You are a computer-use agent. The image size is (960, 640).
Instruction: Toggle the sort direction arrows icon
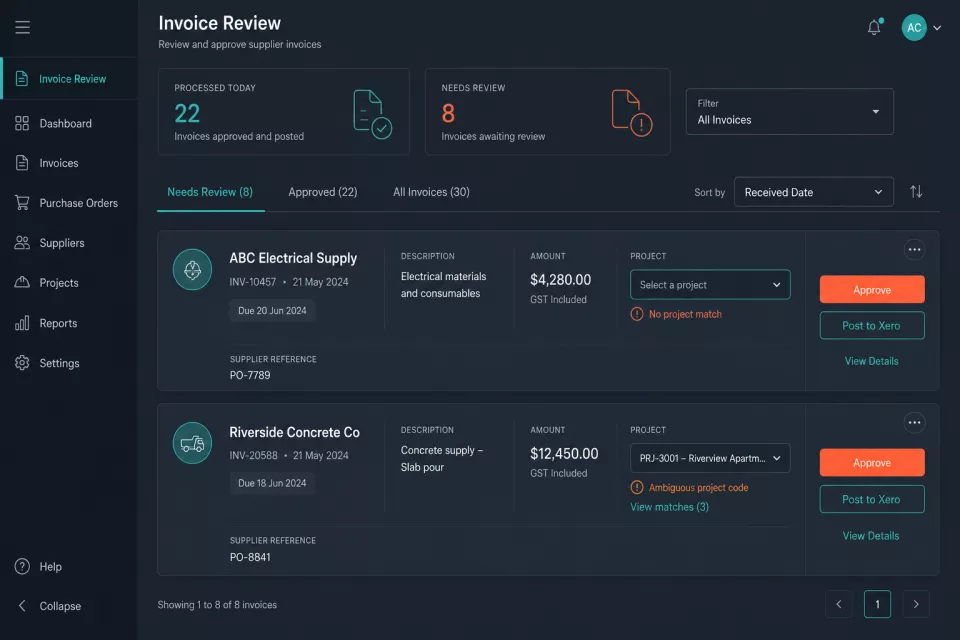coord(916,192)
